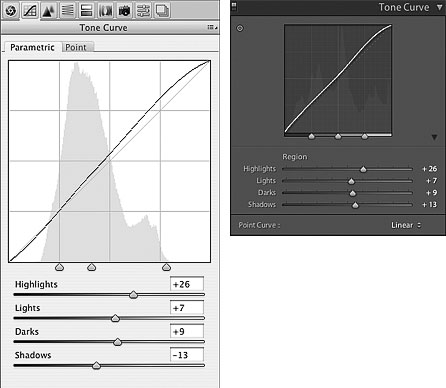Image resolution: width=446 pixels, height=388 pixels.
Task: Open the Presets sliders icon
Action: coord(143,11)
